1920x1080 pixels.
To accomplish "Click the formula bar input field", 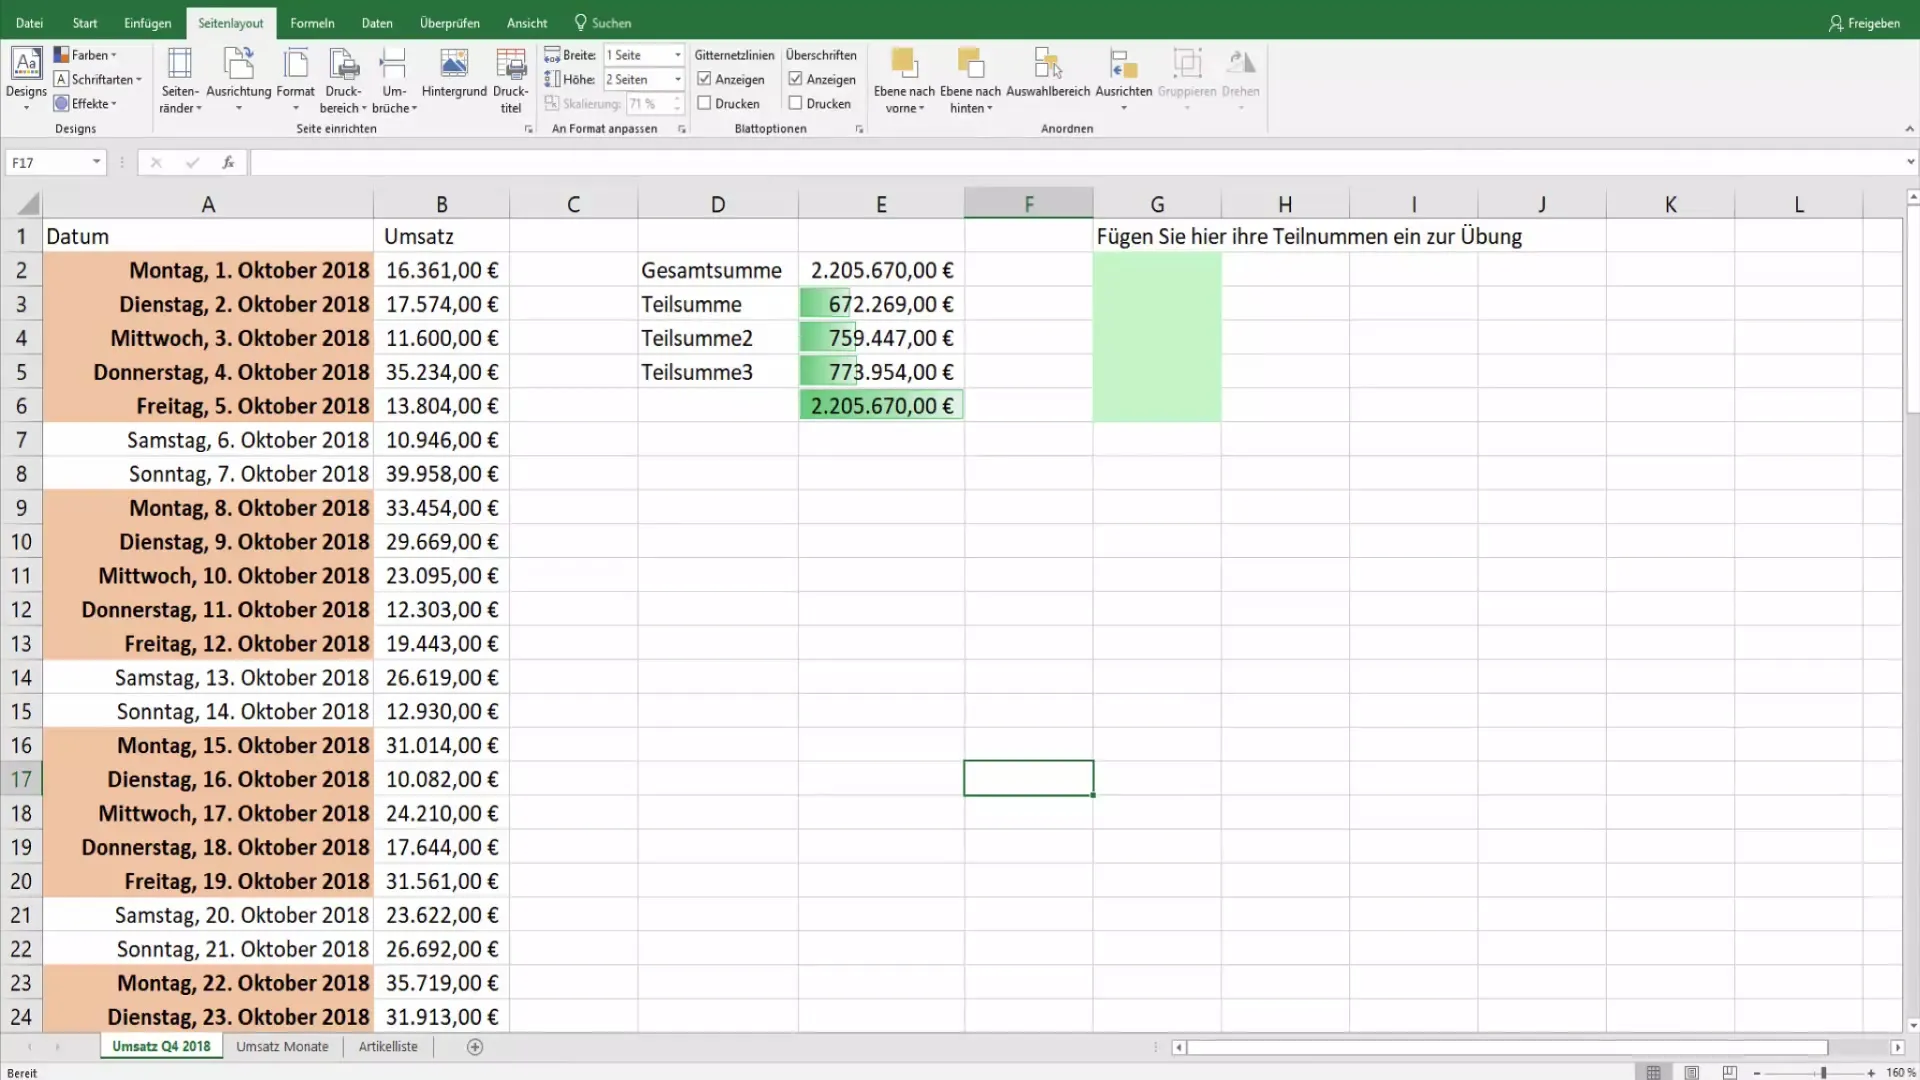I will 1075,162.
